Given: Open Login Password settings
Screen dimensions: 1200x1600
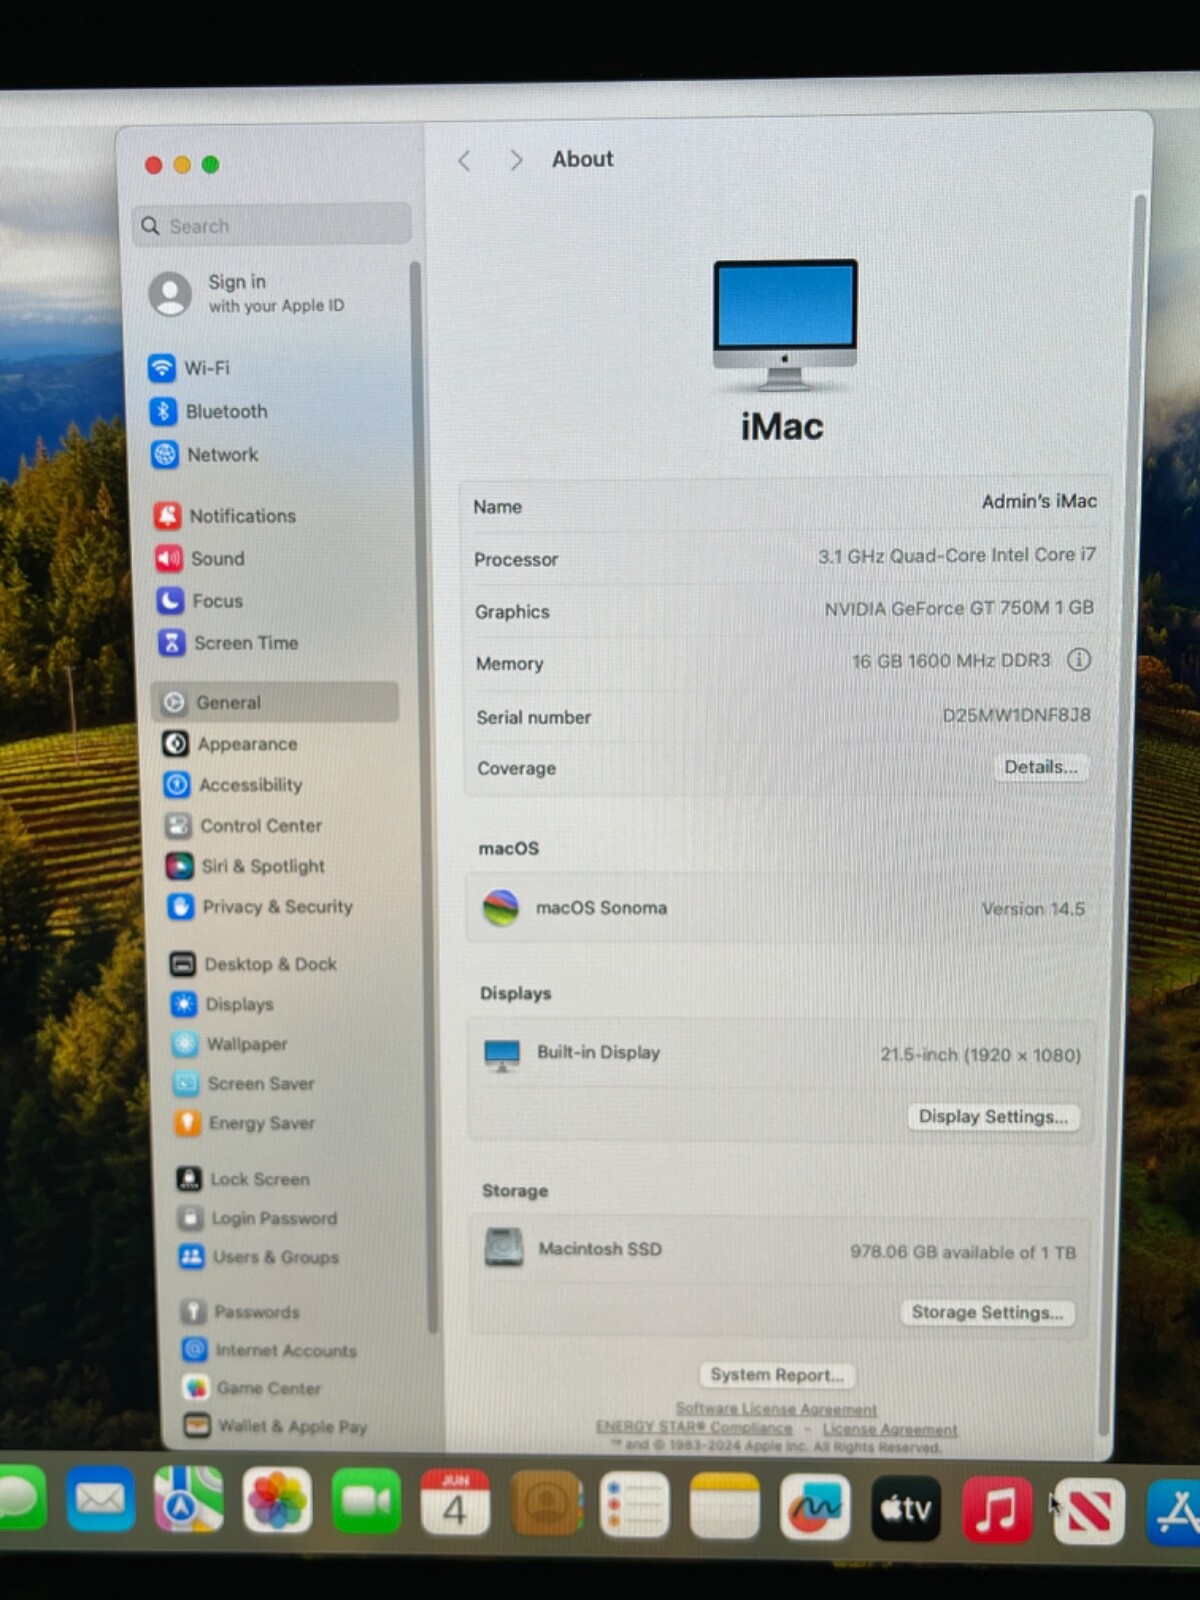Looking at the screenshot, I should [x=258, y=1218].
